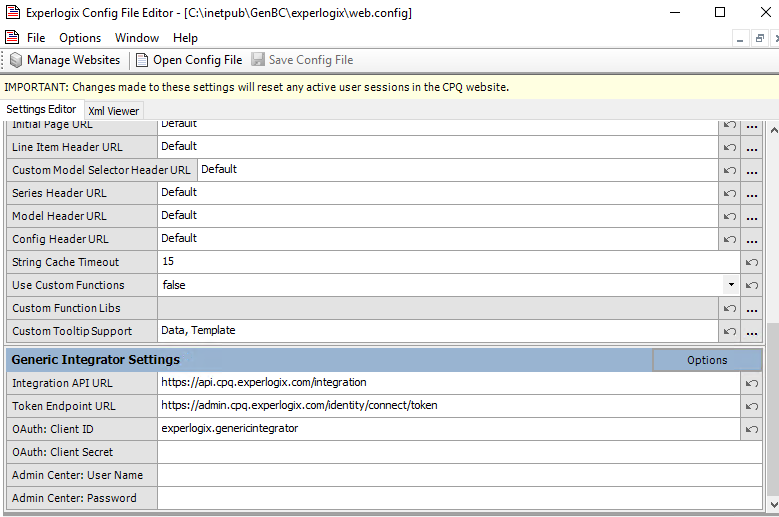Reset the Use Custom Functions value
Image resolution: width=779 pixels, height=517 pixels.
(752, 285)
